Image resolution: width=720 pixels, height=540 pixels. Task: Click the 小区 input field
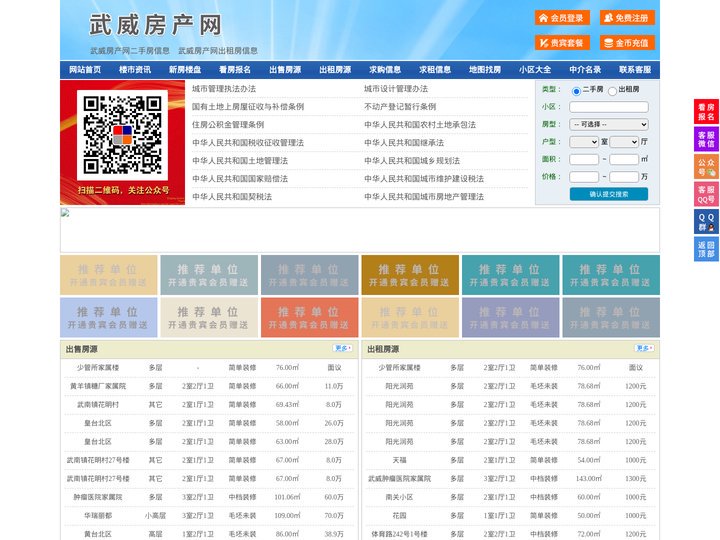pos(609,107)
